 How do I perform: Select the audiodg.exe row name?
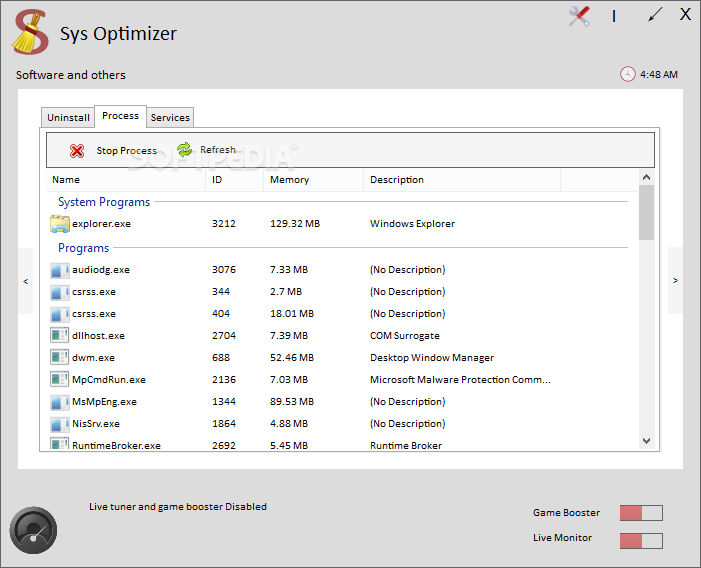pos(101,270)
